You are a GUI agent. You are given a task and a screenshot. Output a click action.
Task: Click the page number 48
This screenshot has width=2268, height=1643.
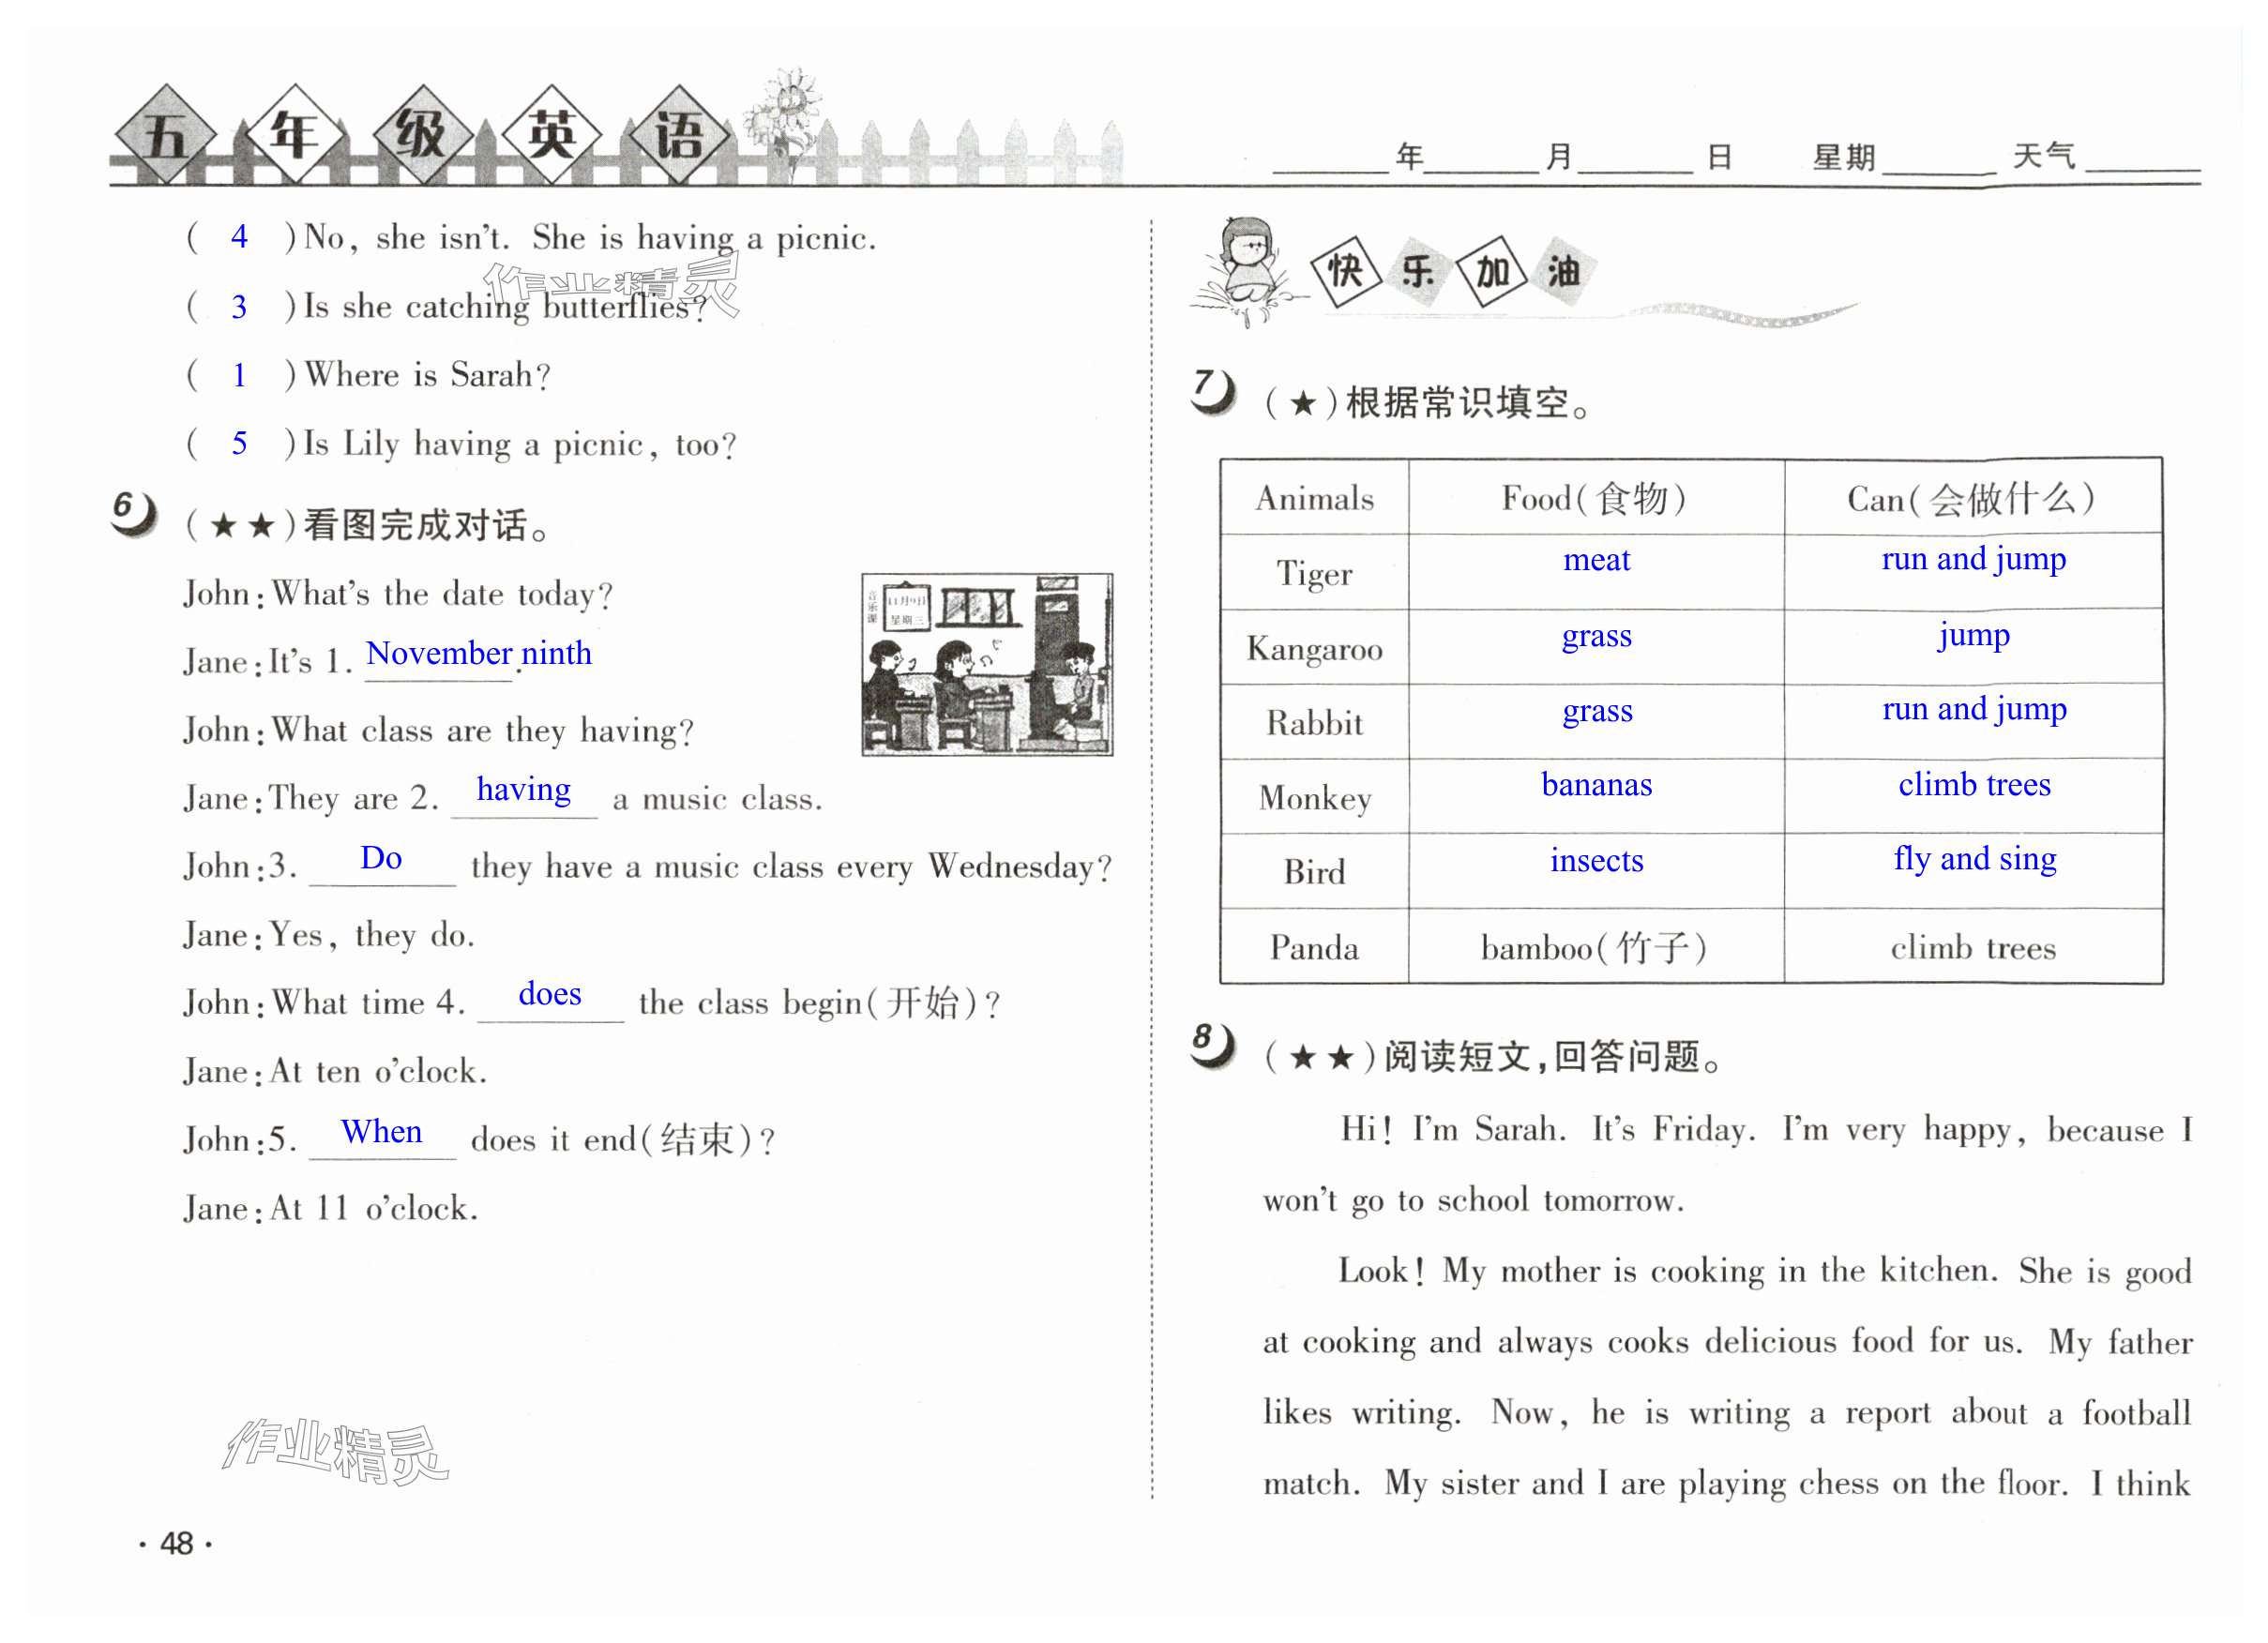pyautogui.click(x=176, y=1545)
